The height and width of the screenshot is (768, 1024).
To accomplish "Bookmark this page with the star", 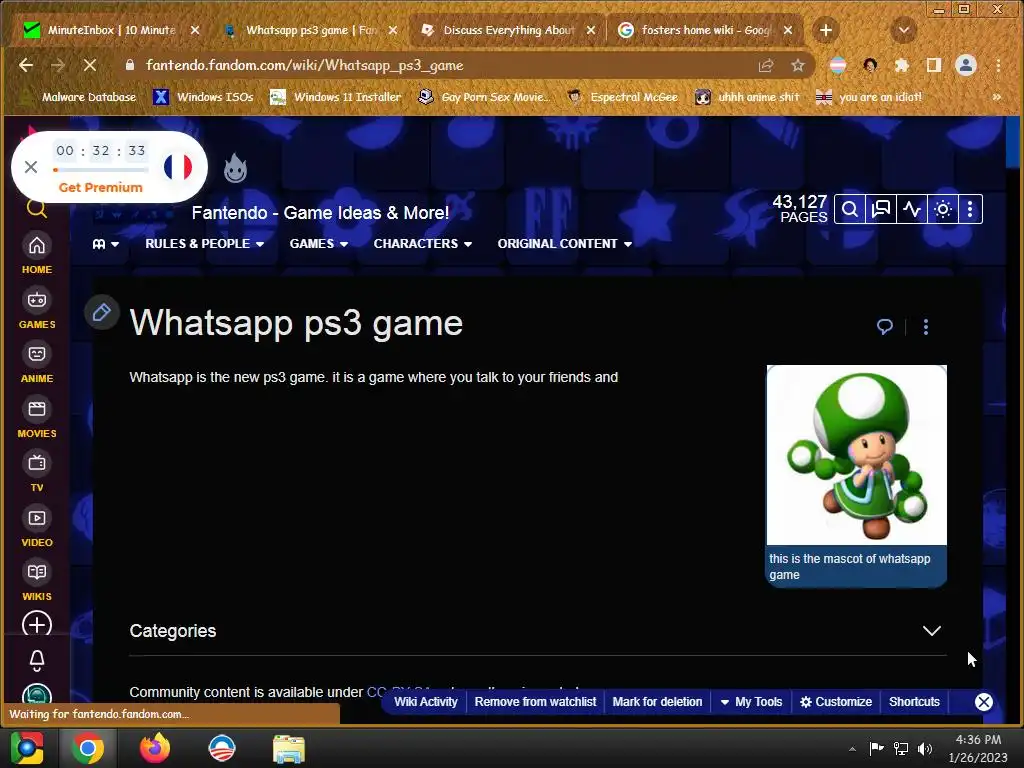I will [x=797, y=65].
